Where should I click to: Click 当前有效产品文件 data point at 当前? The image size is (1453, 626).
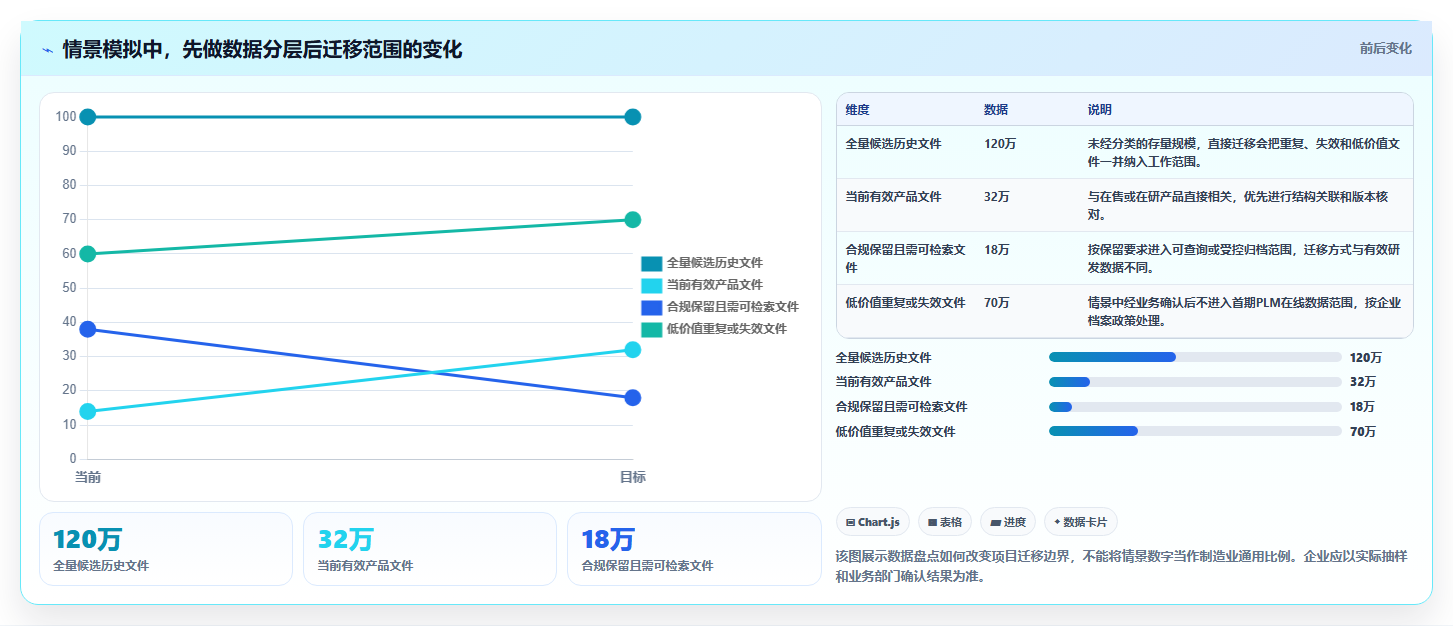(x=88, y=411)
